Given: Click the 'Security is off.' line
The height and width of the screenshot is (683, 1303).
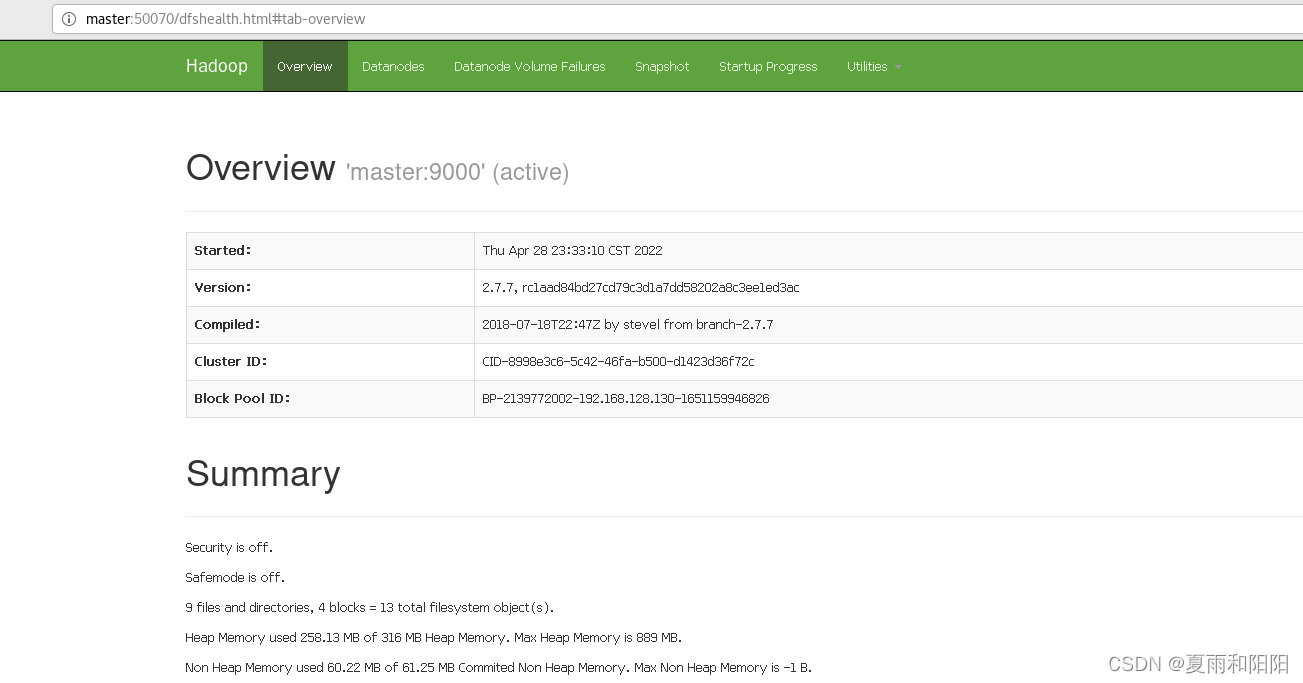Looking at the screenshot, I should [x=229, y=548].
